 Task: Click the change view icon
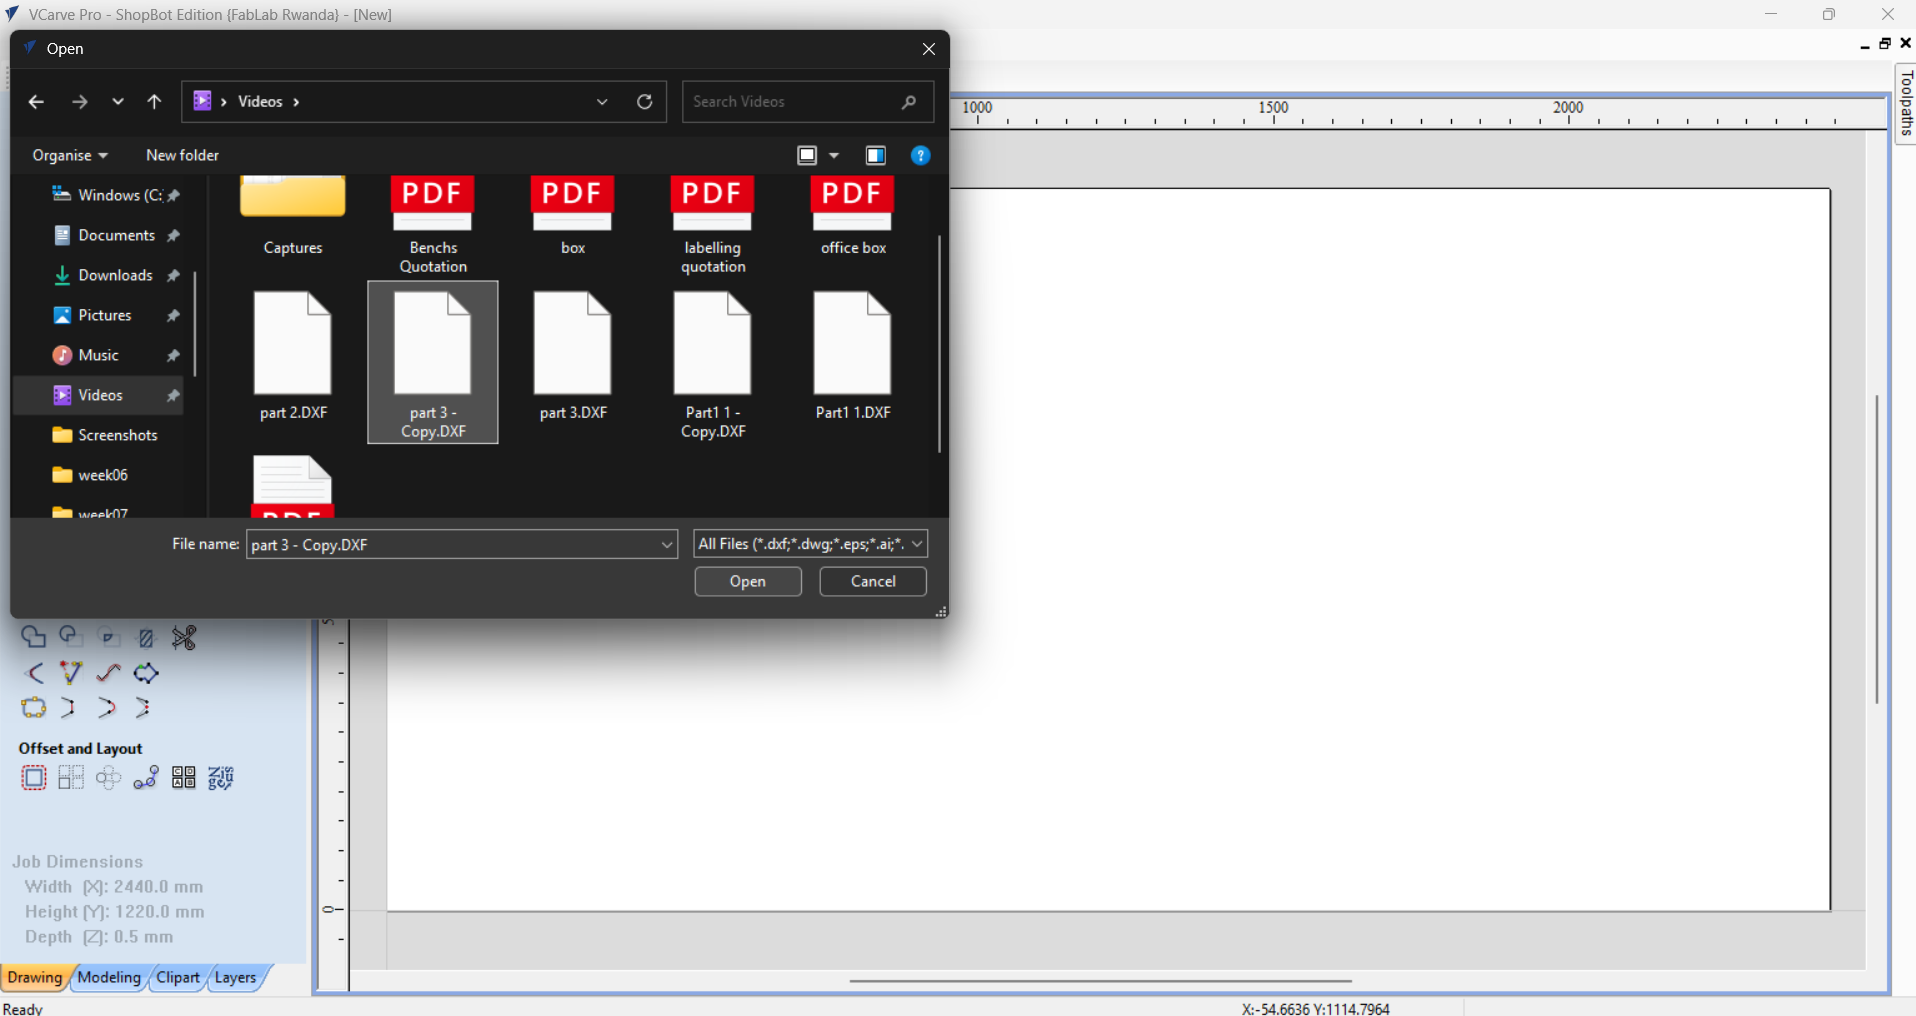click(x=807, y=155)
